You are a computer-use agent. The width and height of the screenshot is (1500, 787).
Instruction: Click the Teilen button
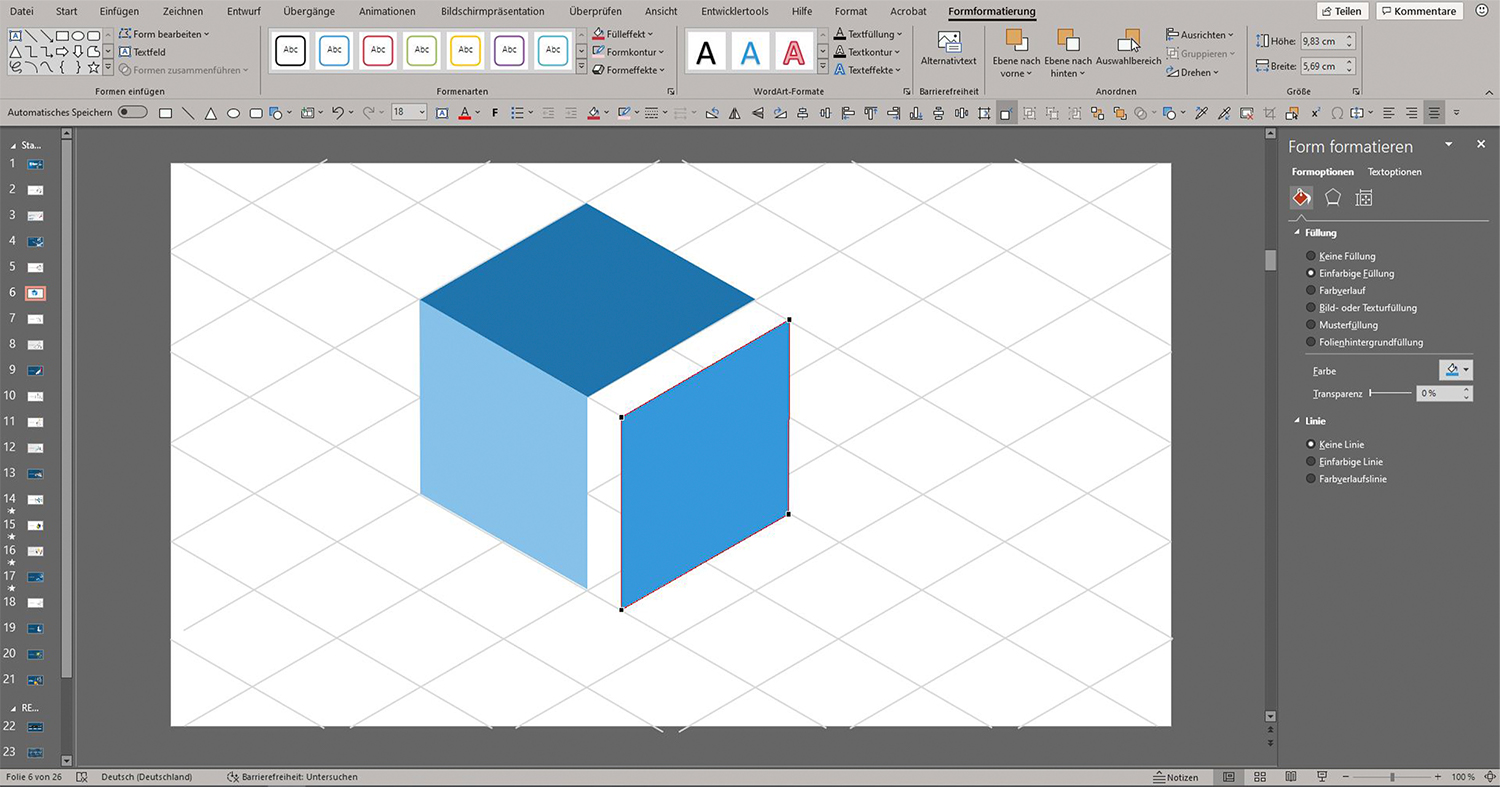pyautogui.click(x=1341, y=11)
